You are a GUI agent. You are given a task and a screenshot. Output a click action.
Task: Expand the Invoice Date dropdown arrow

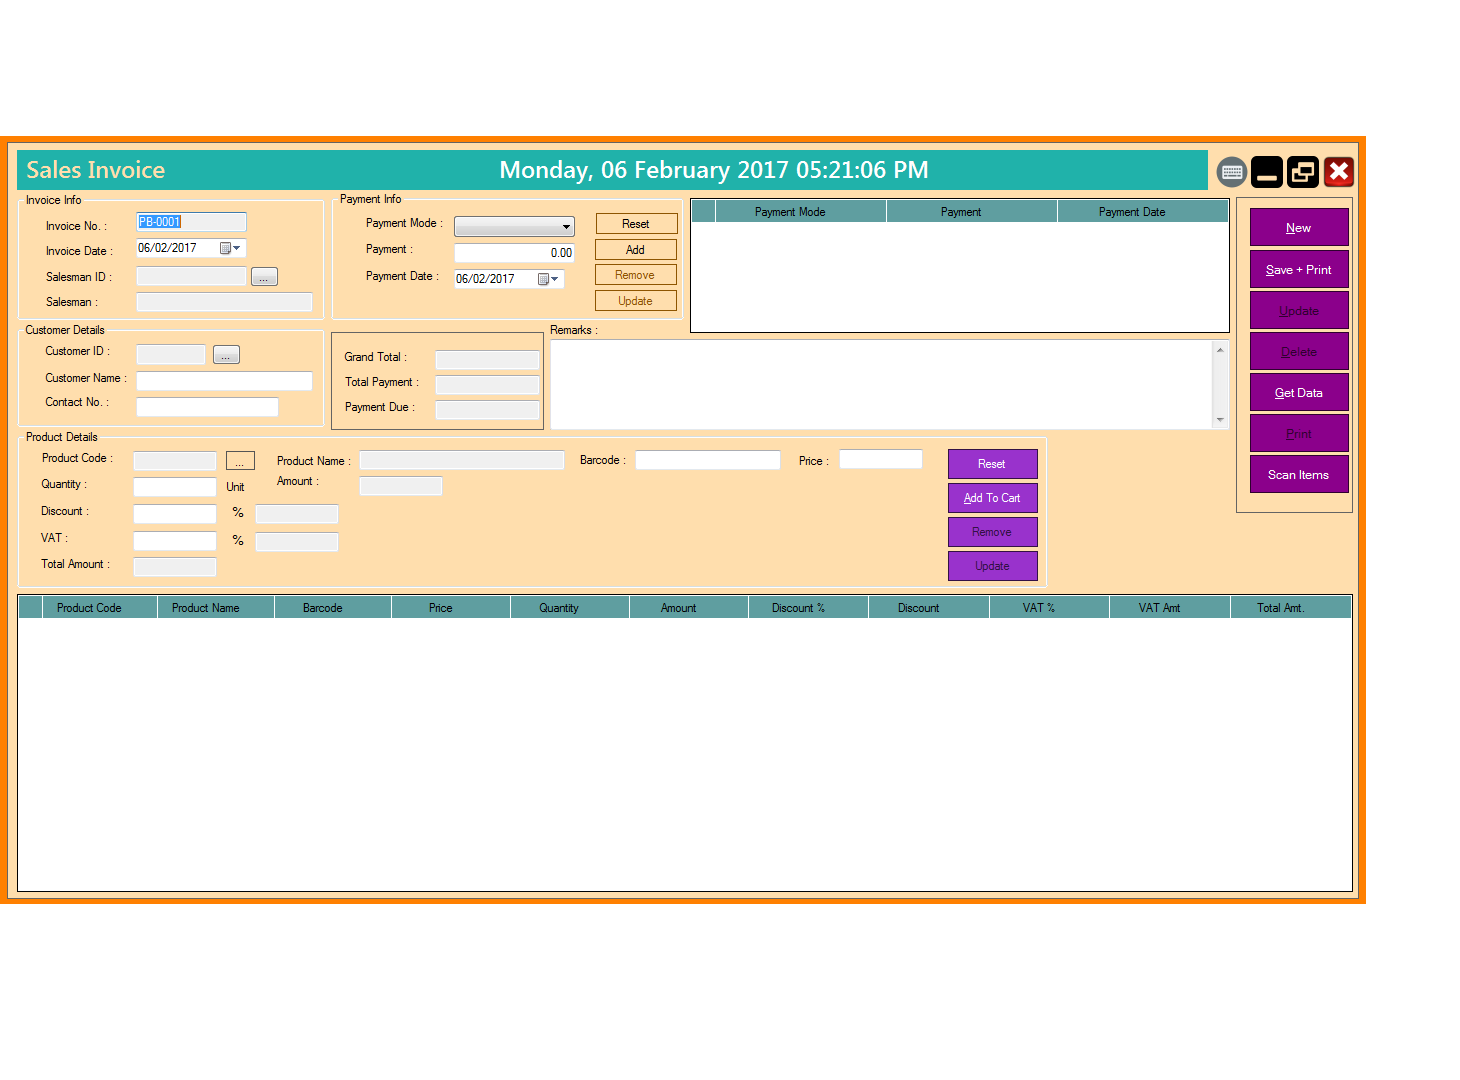point(238,247)
